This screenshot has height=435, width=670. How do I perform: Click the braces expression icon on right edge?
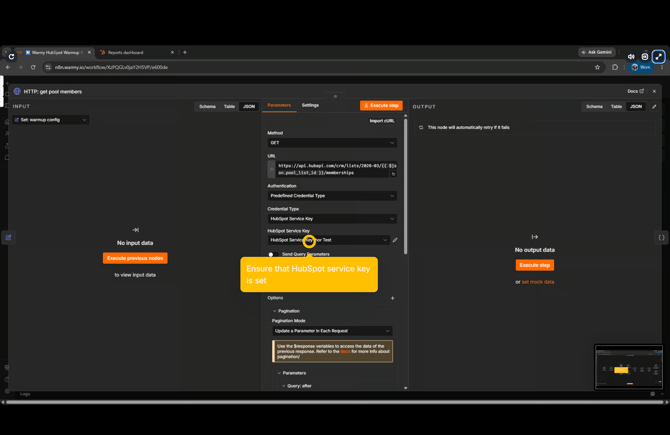click(x=661, y=238)
